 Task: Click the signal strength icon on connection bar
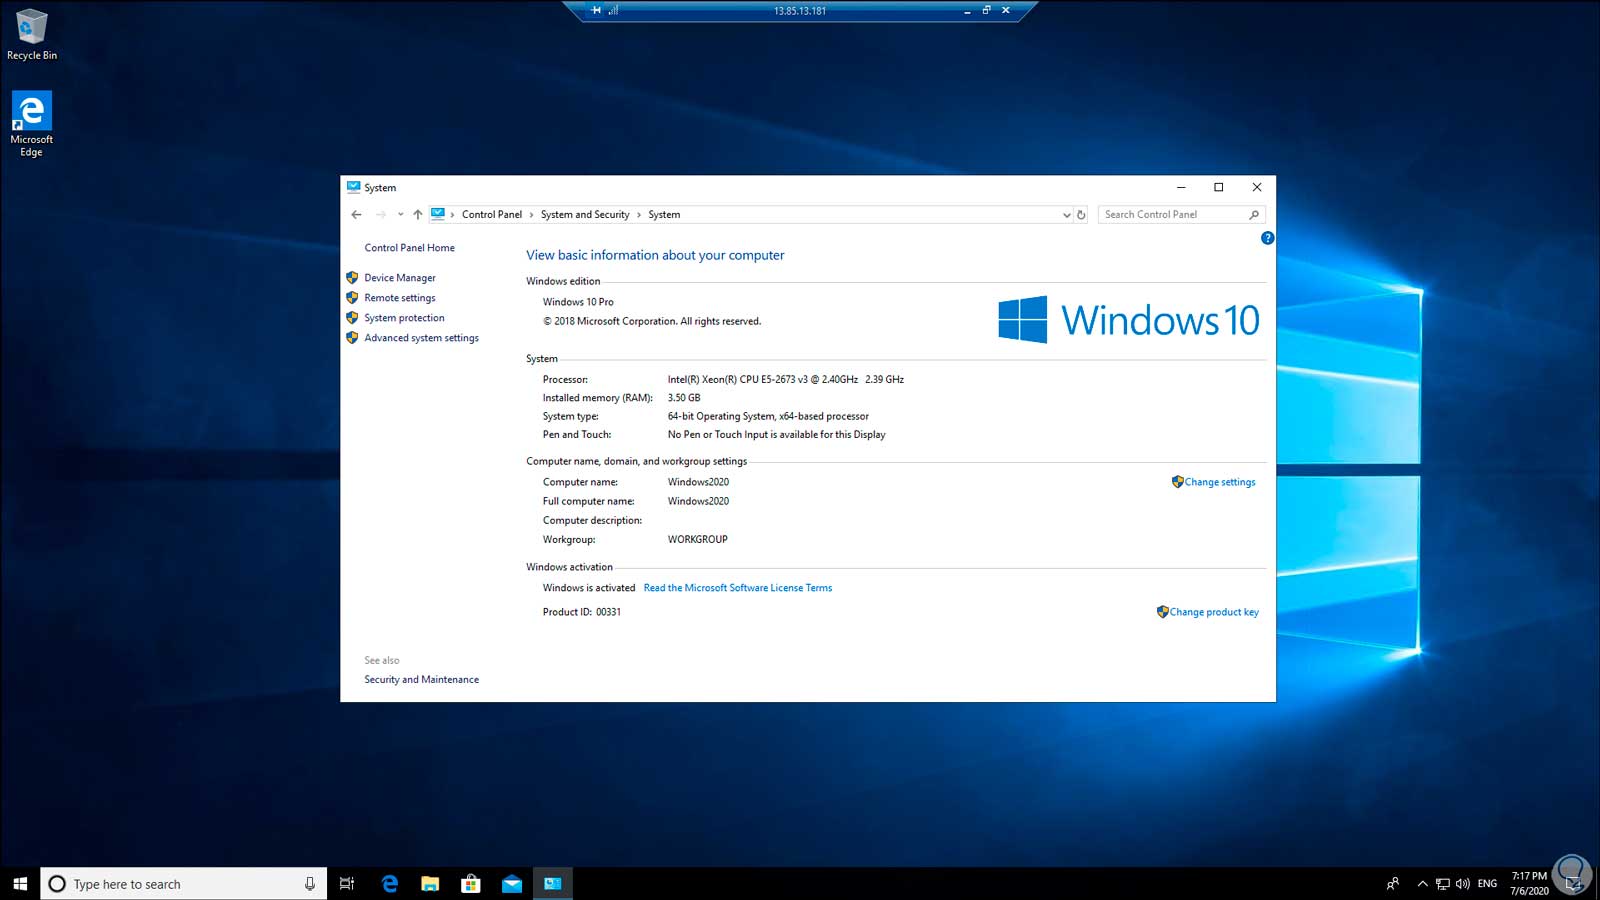[614, 10]
